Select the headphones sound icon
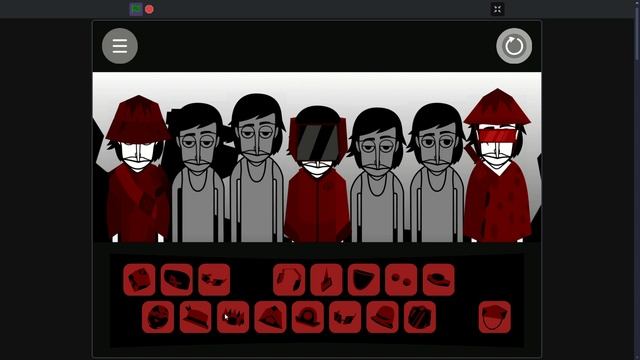 pyautogui.click(x=289, y=280)
